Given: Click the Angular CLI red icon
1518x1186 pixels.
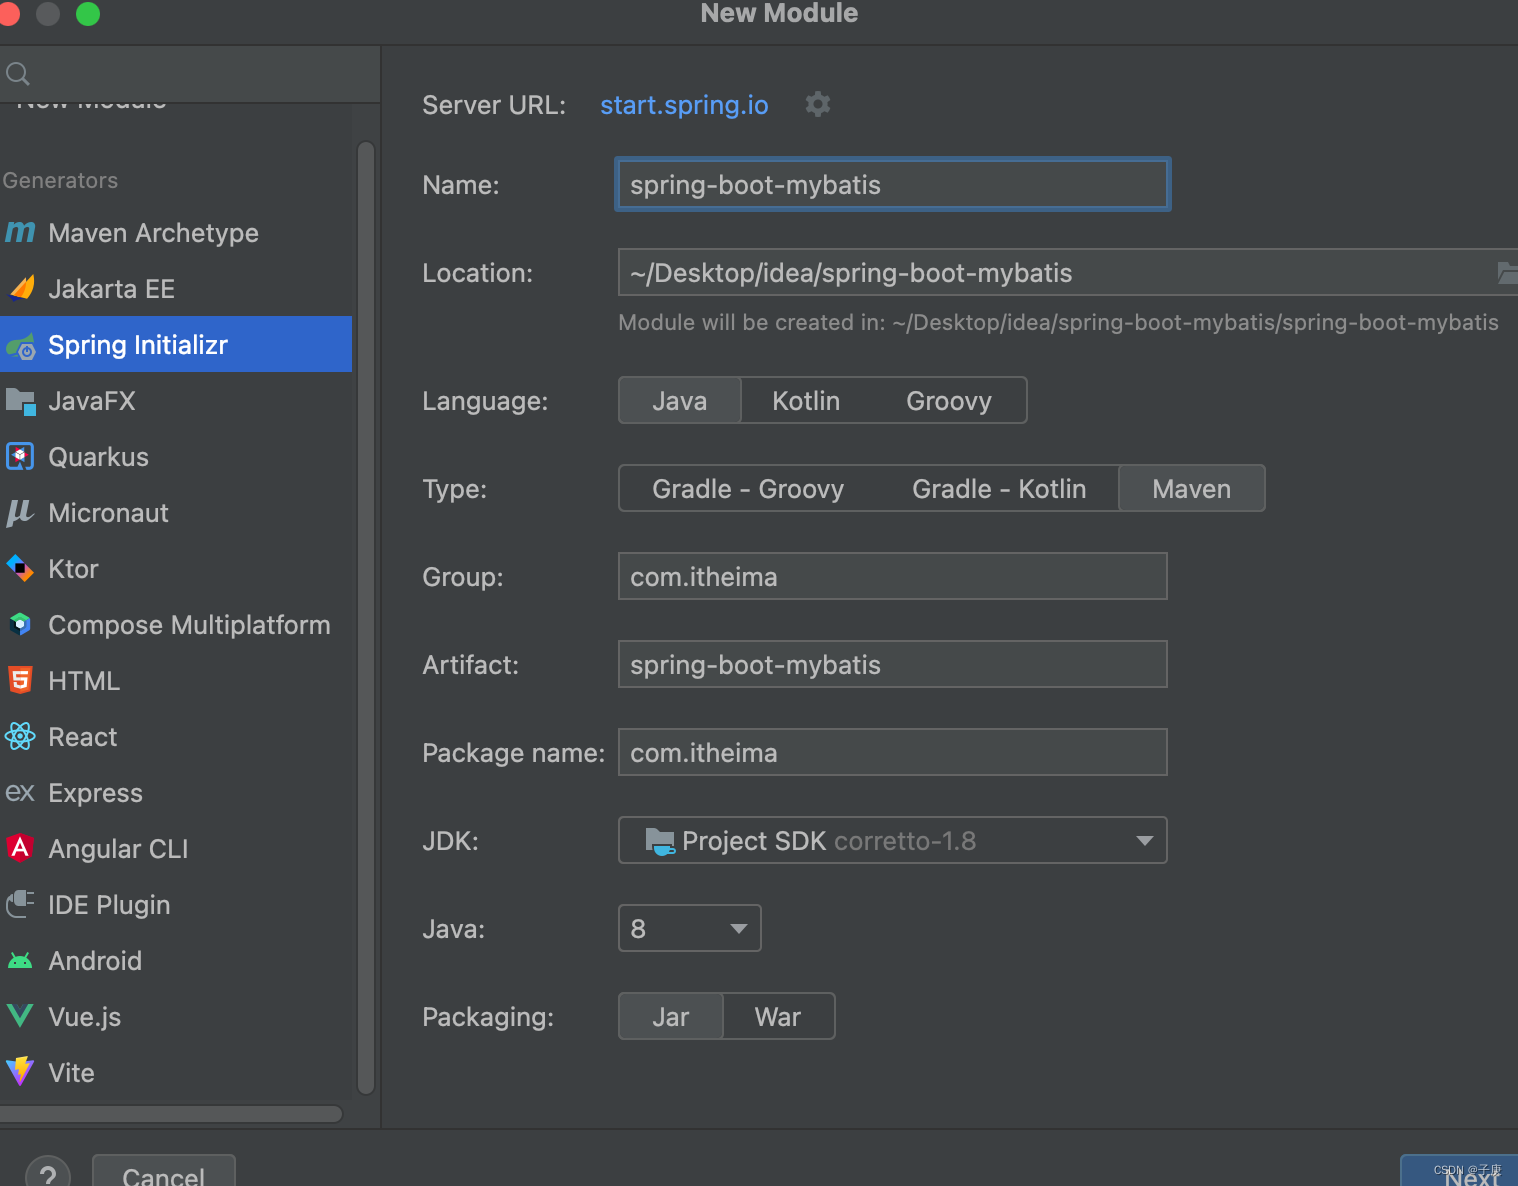Looking at the screenshot, I should 20,848.
